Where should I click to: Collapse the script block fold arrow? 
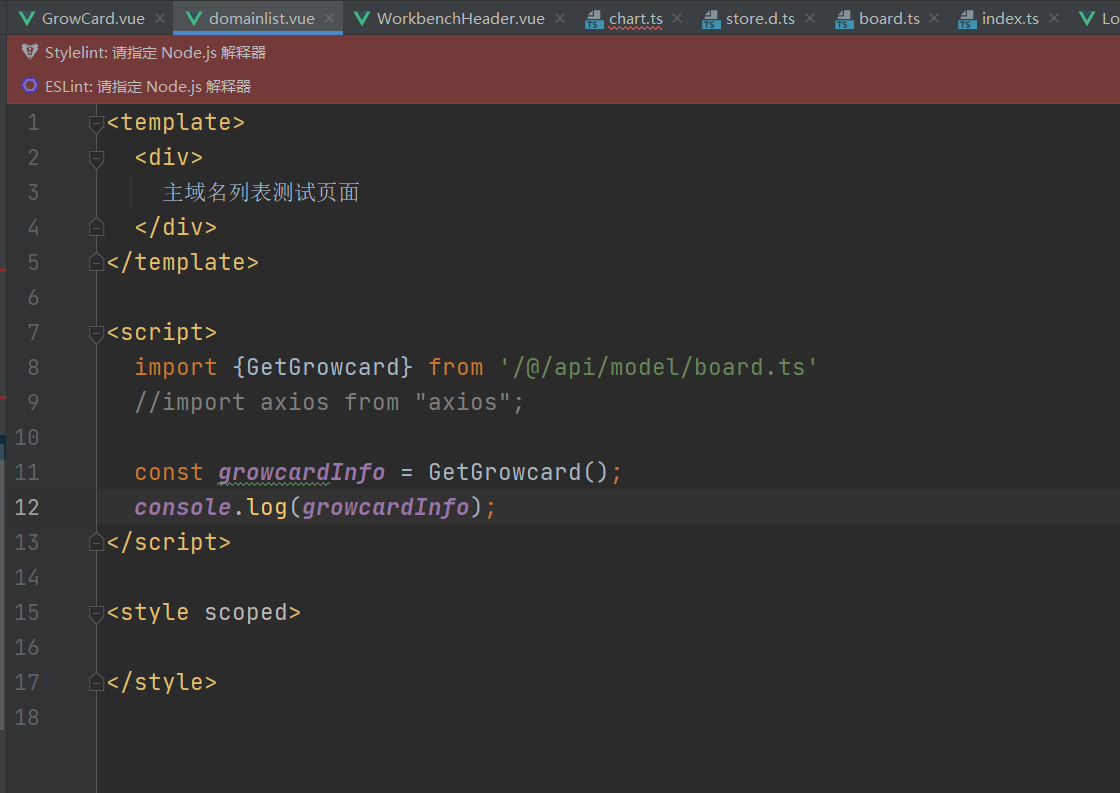[96, 332]
